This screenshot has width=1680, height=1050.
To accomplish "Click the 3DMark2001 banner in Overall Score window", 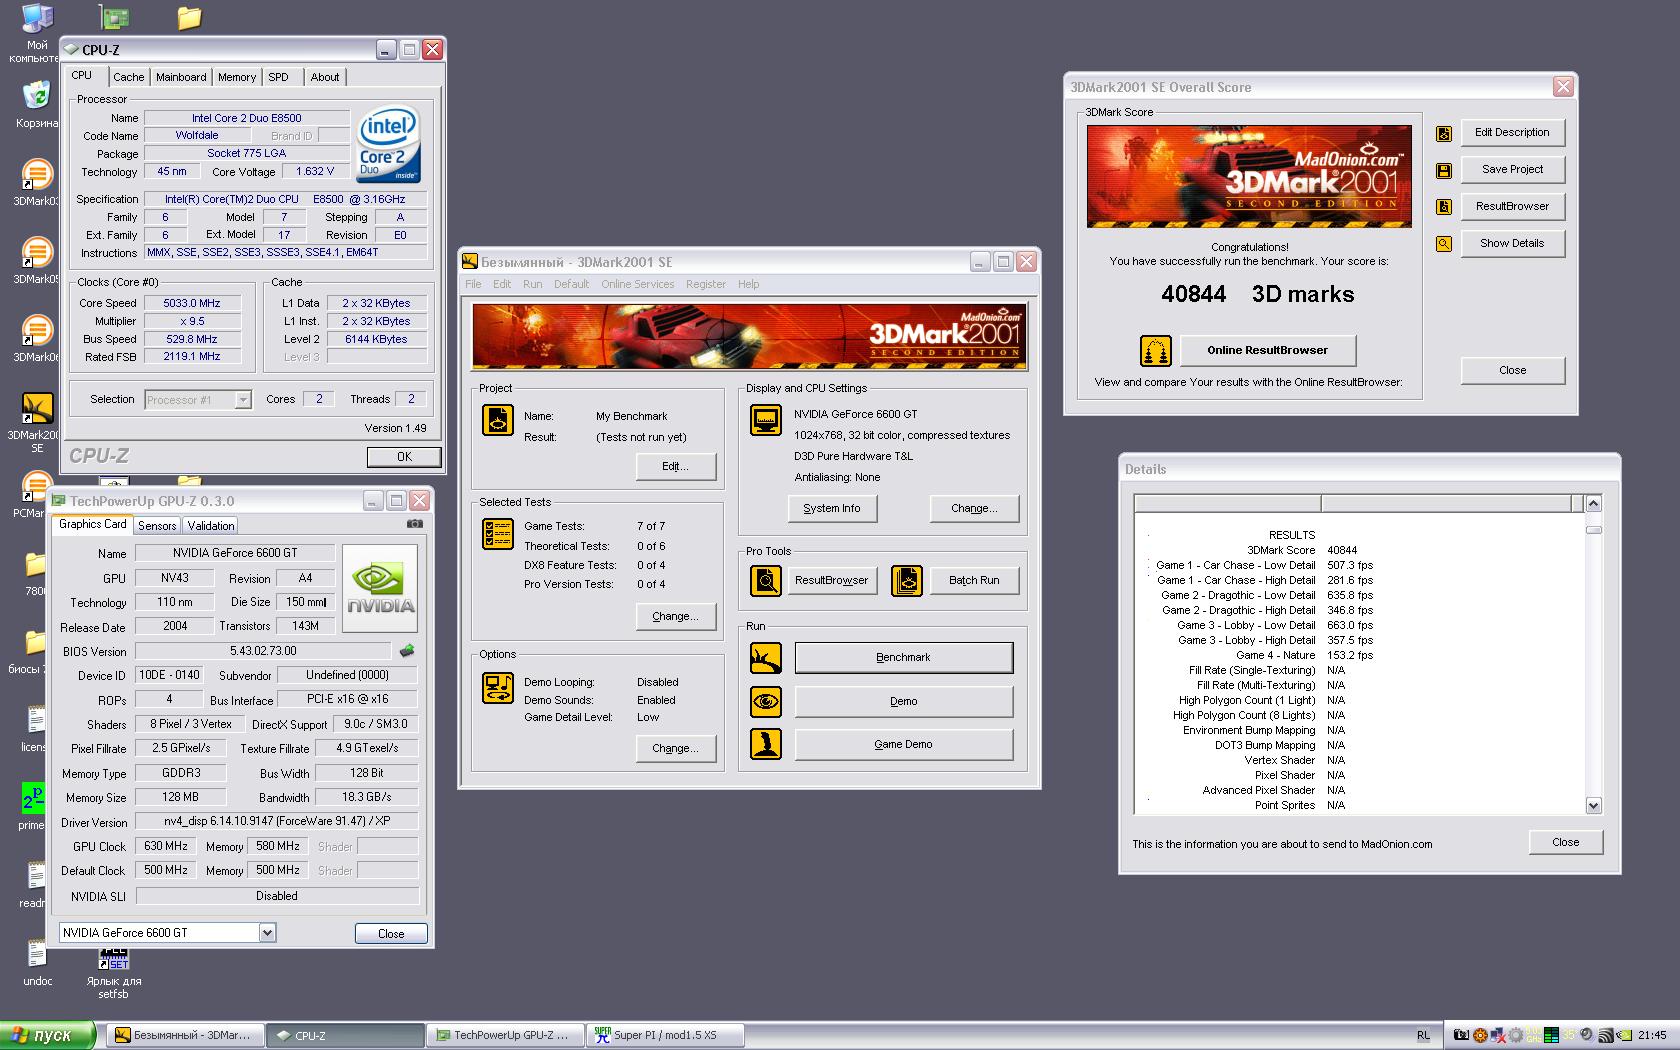I will click(1249, 176).
